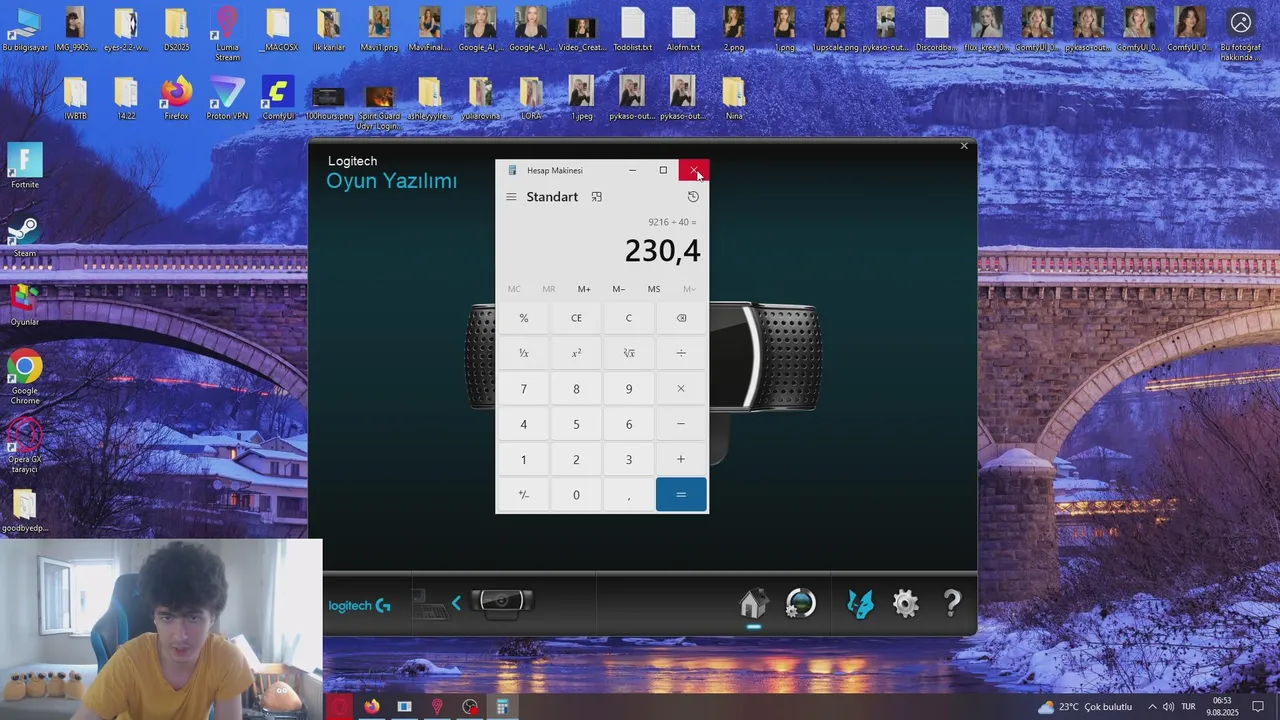Select the LORA desktop folder
This screenshot has width=1280, height=720.
click(x=531, y=98)
